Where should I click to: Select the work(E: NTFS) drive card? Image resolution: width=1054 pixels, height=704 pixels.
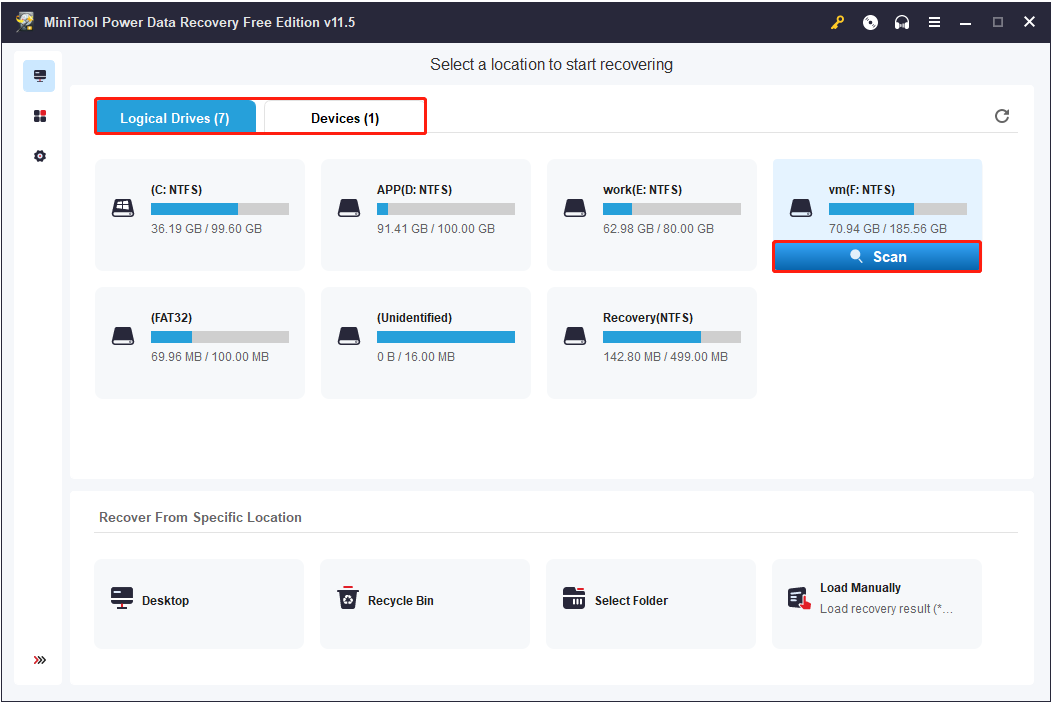click(x=651, y=215)
